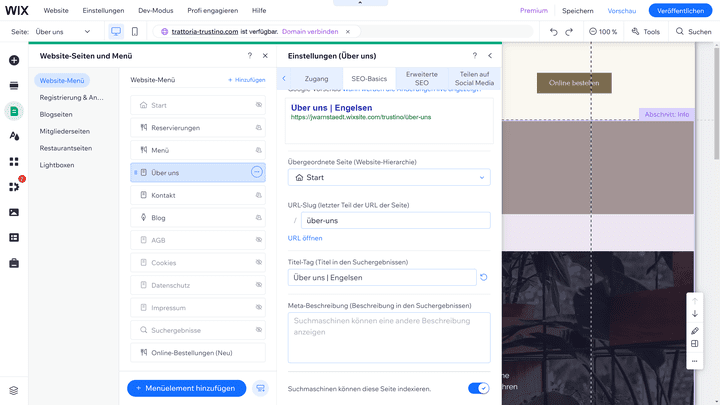The image size is (720, 405).
Task: Open the Dev-Modus menu
Action: tap(155, 10)
